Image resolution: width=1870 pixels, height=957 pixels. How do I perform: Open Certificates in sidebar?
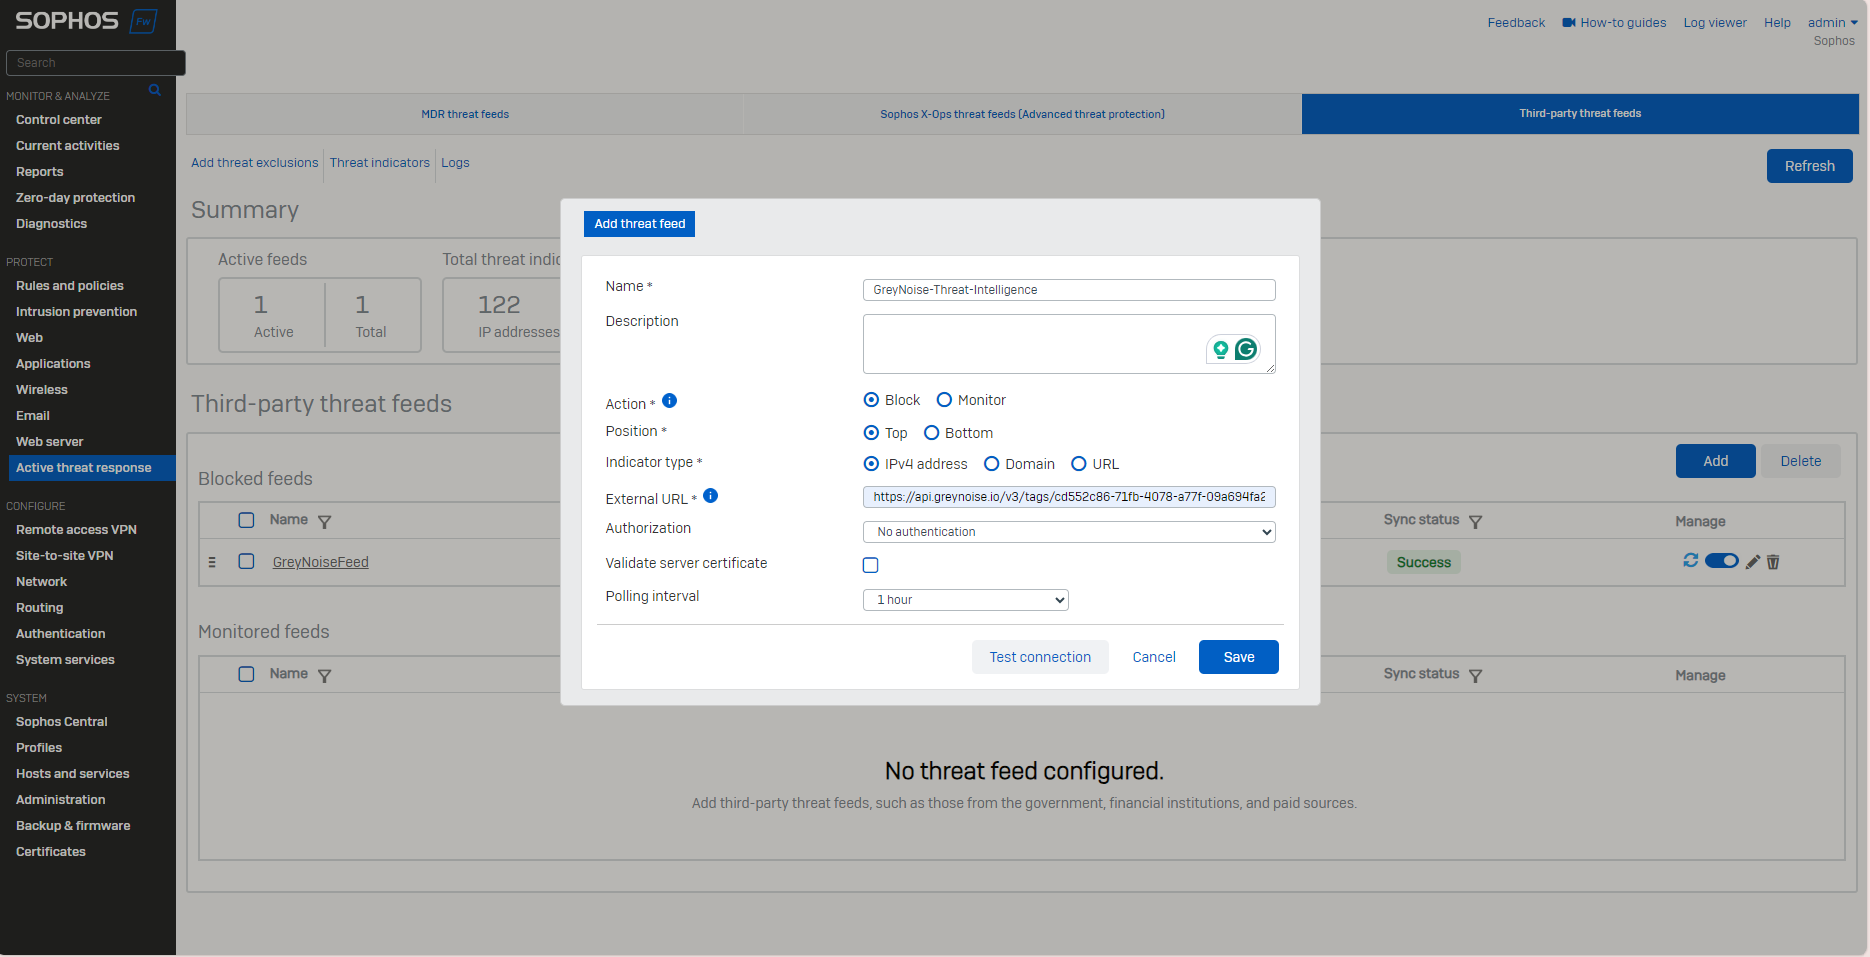tap(51, 852)
